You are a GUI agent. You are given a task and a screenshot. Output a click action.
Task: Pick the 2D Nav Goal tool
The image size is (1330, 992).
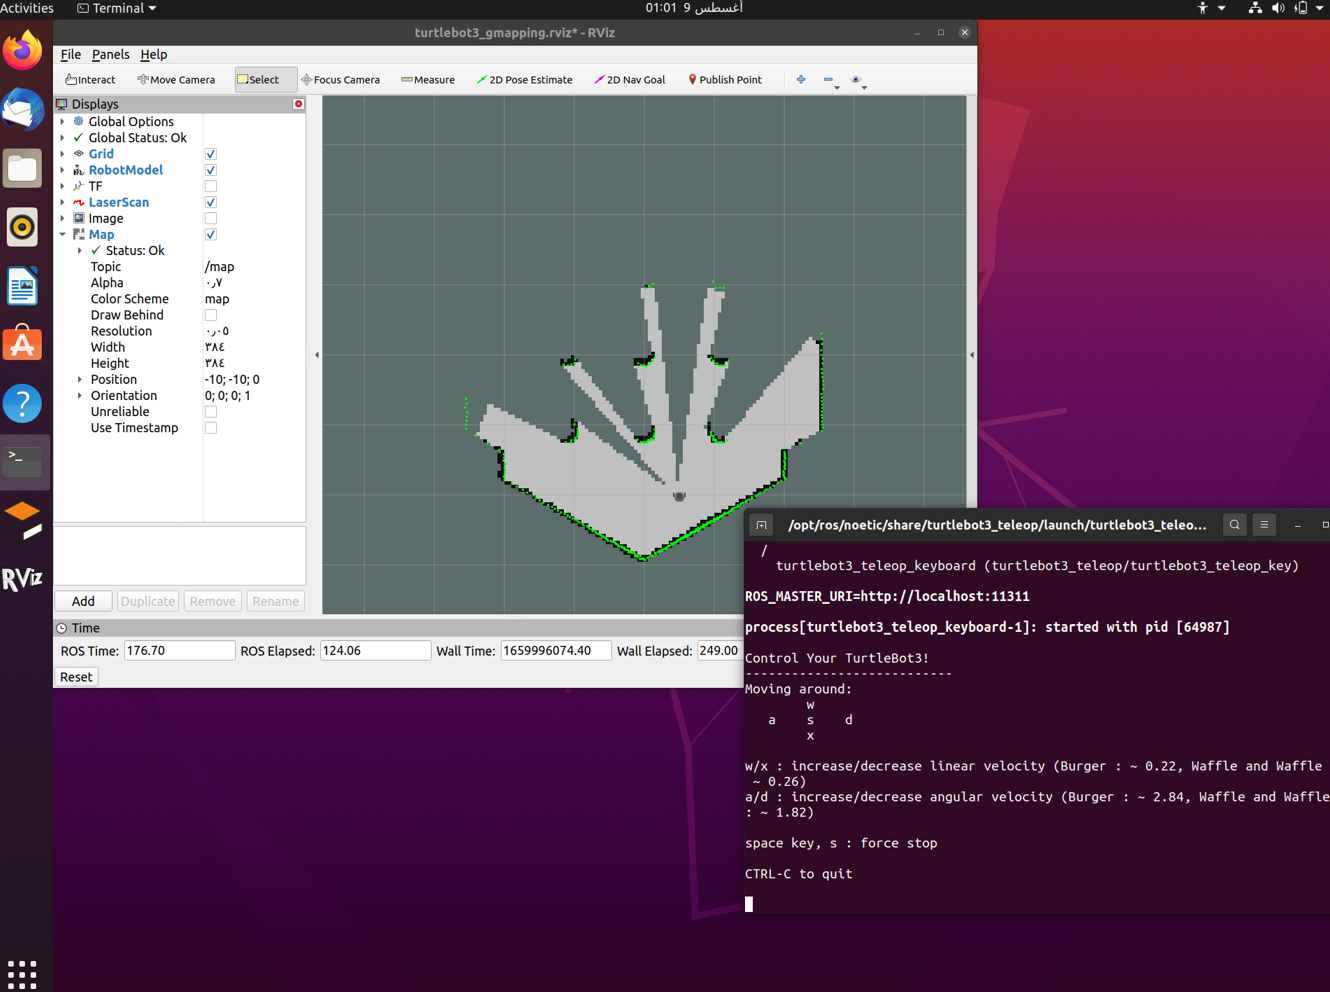629,79
